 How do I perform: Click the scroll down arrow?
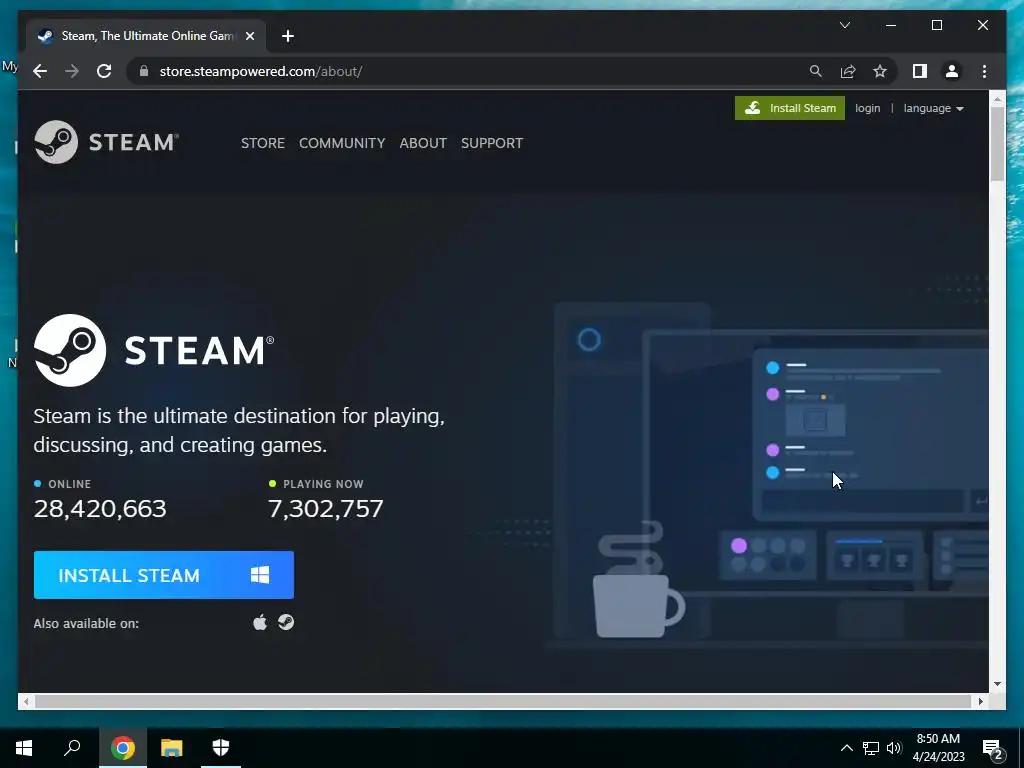(997, 684)
